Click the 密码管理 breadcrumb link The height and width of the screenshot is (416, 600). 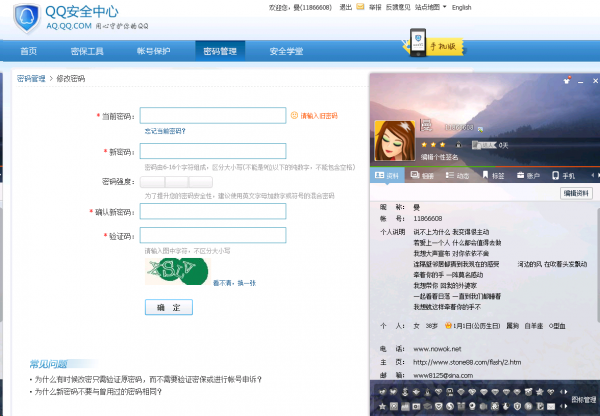pos(31,78)
